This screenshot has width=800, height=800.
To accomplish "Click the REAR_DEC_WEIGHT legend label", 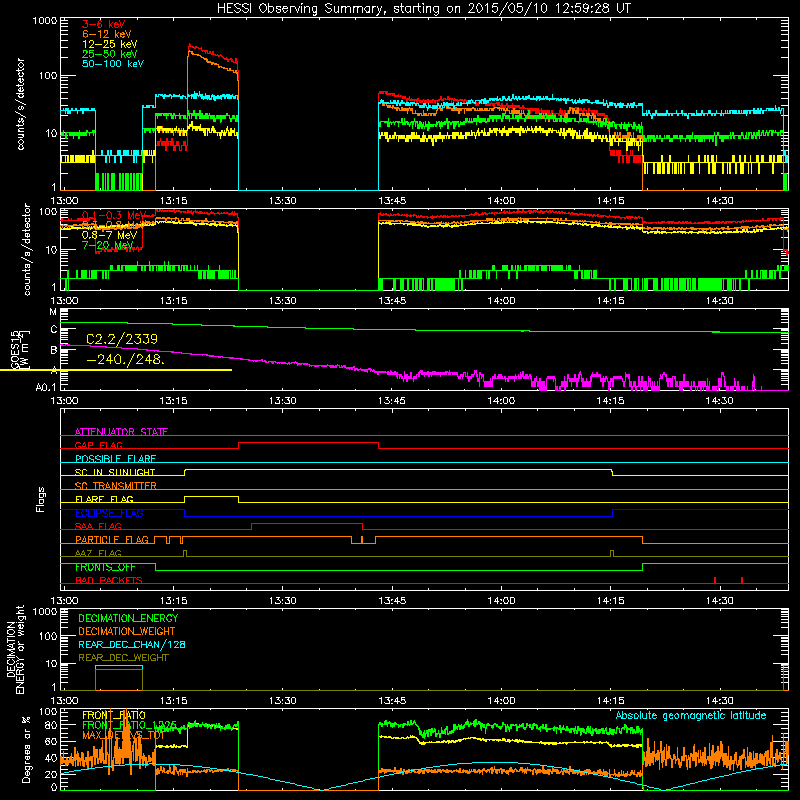I will point(123,658).
